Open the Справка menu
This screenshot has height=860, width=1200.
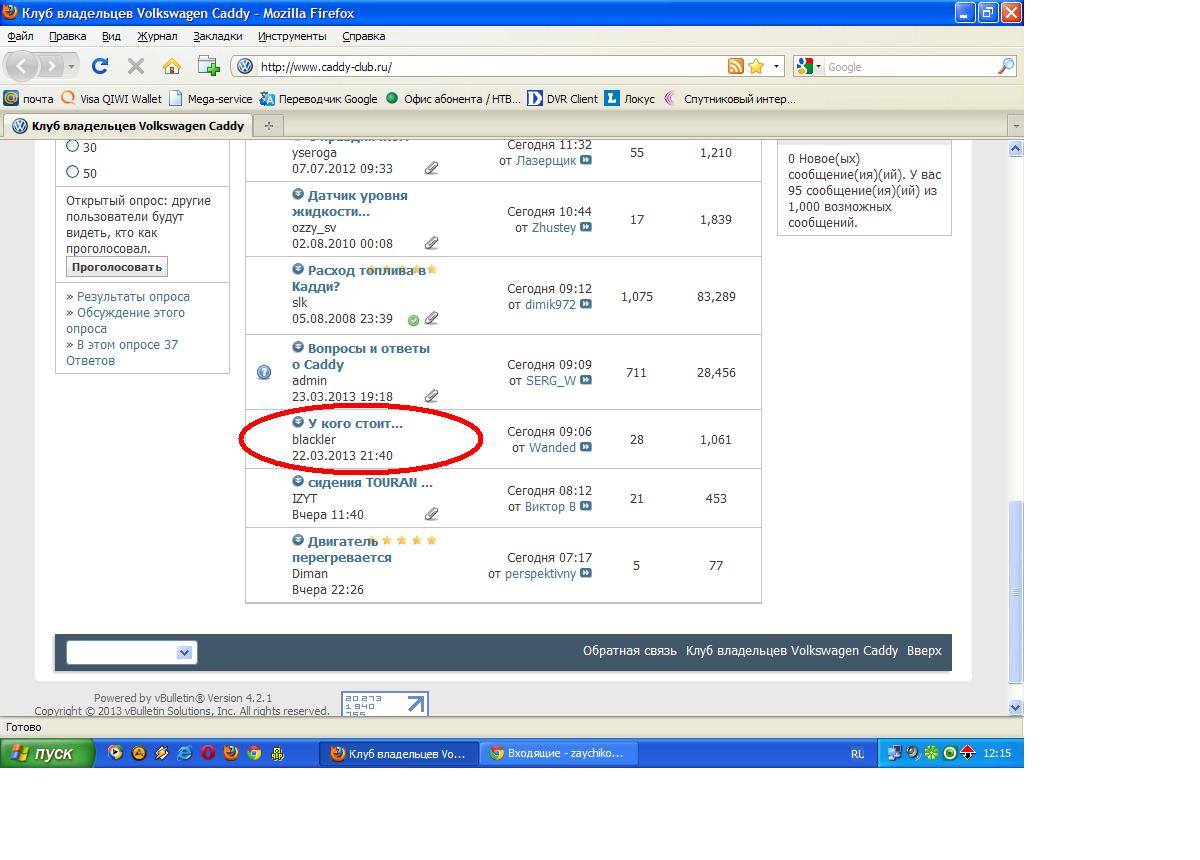[x=363, y=36]
